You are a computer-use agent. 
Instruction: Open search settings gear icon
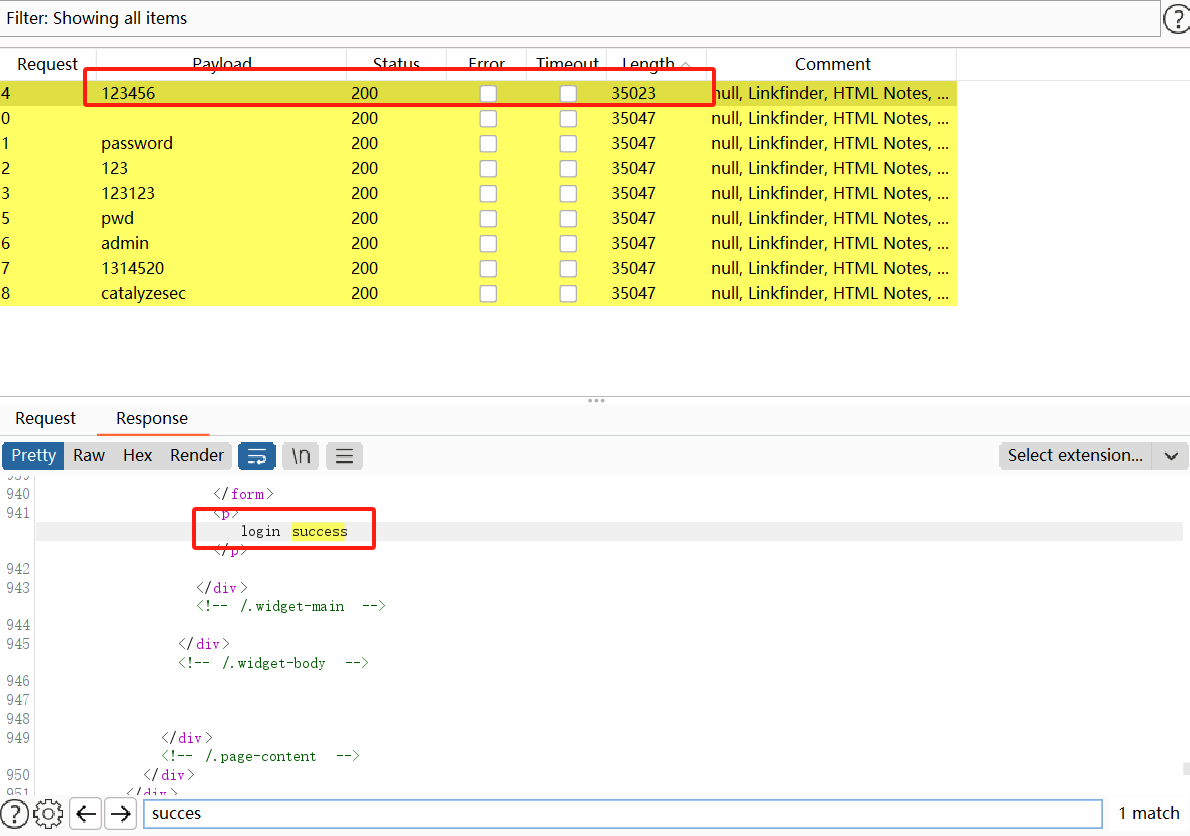coord(49,814)
